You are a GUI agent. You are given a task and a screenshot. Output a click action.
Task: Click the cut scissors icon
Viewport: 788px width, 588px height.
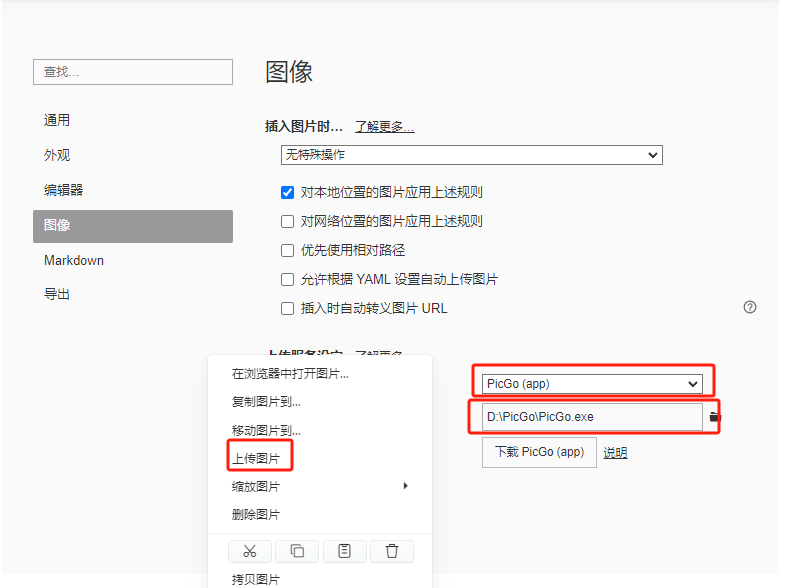pos(250,551)
